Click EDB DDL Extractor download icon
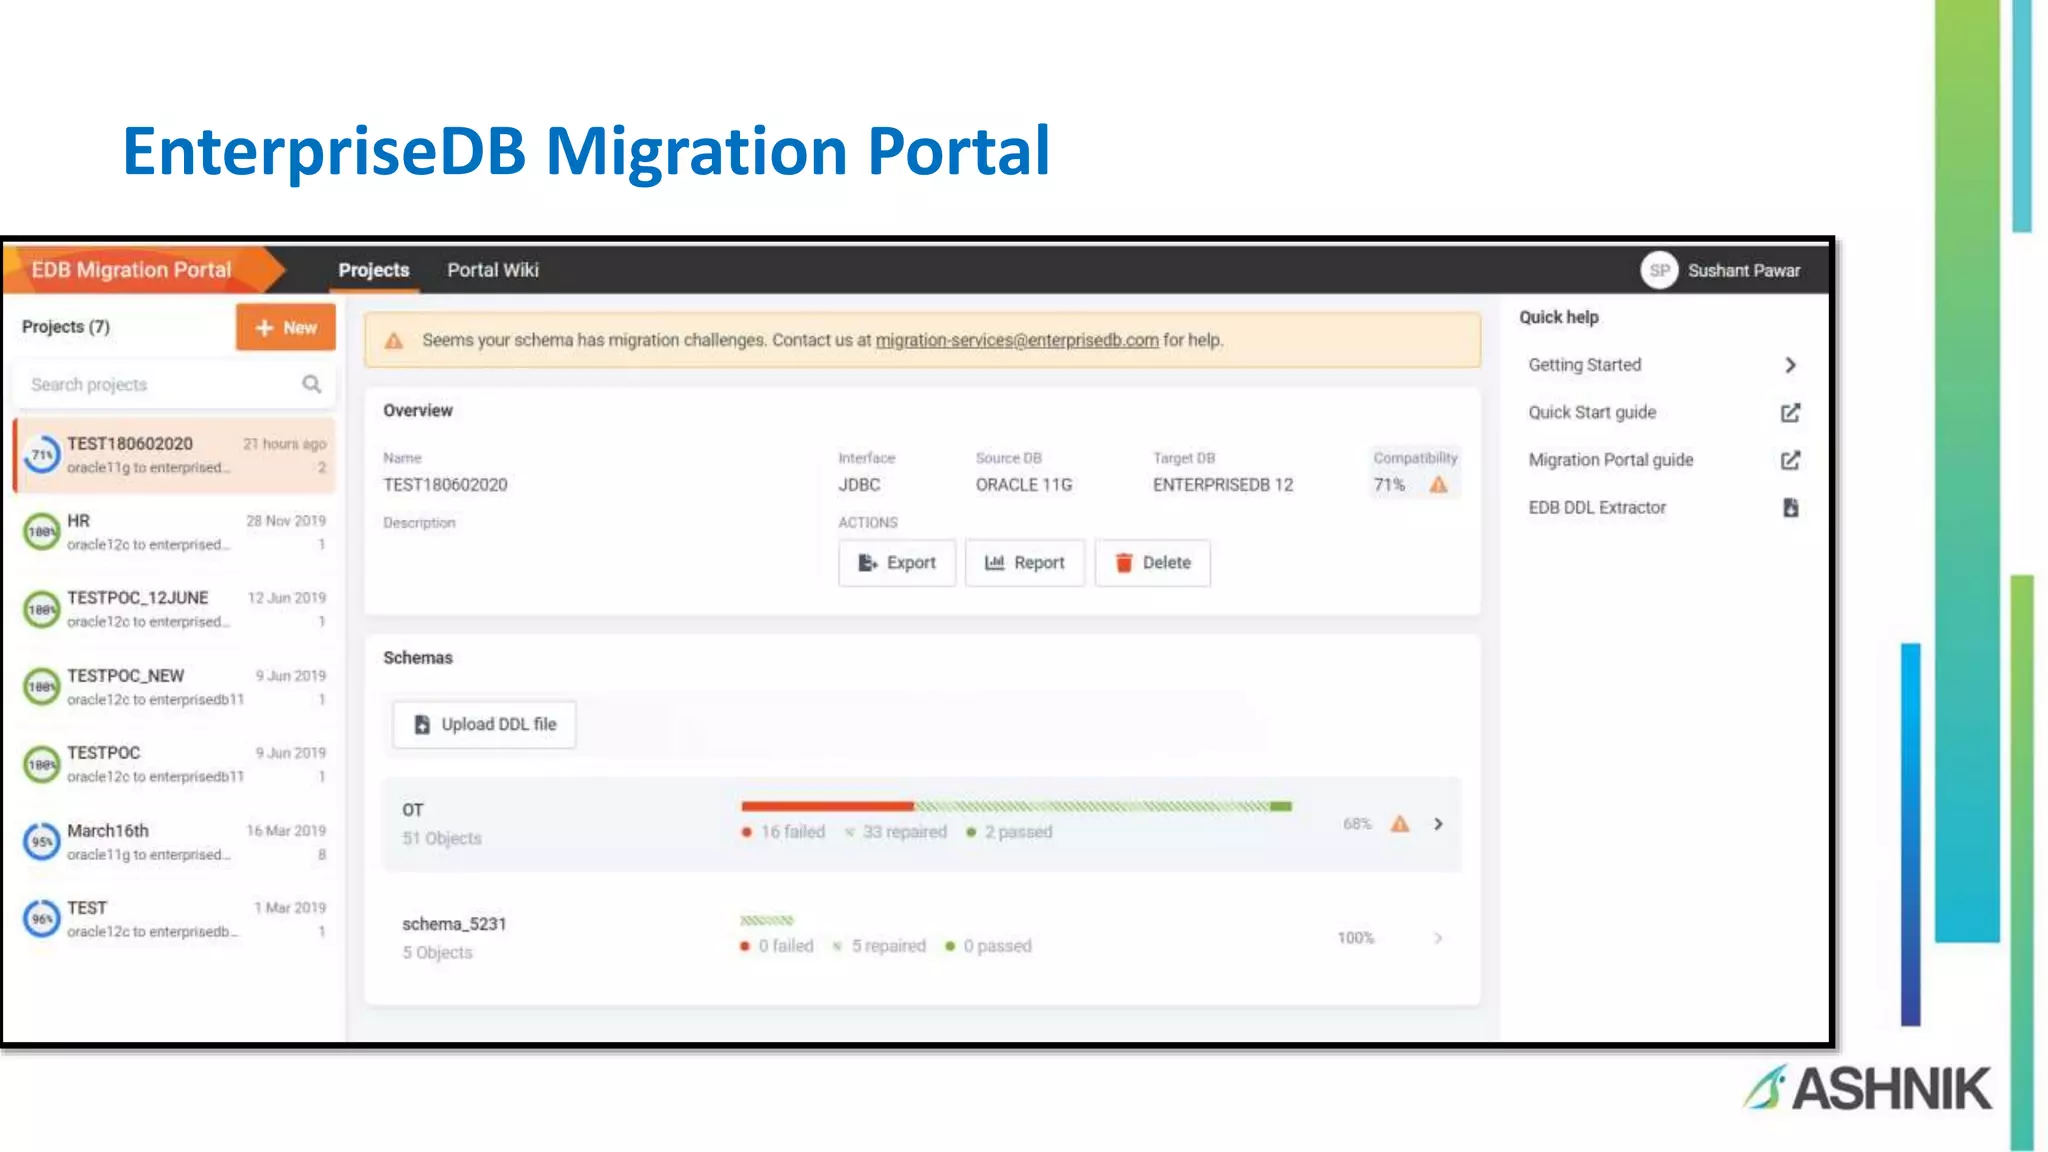This screenshot has height=1152, width=2048. tap(1790, 508)
